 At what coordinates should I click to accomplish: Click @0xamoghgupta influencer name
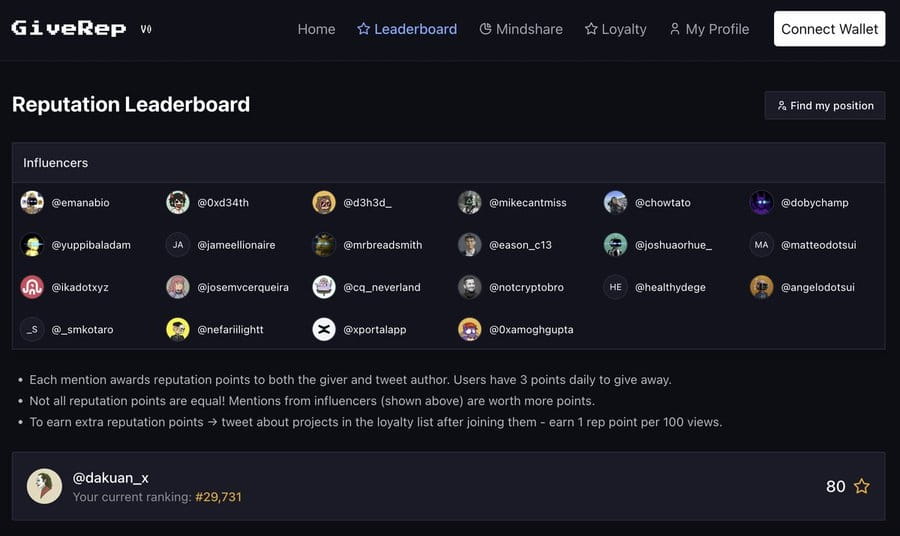(x=531, y=329)
